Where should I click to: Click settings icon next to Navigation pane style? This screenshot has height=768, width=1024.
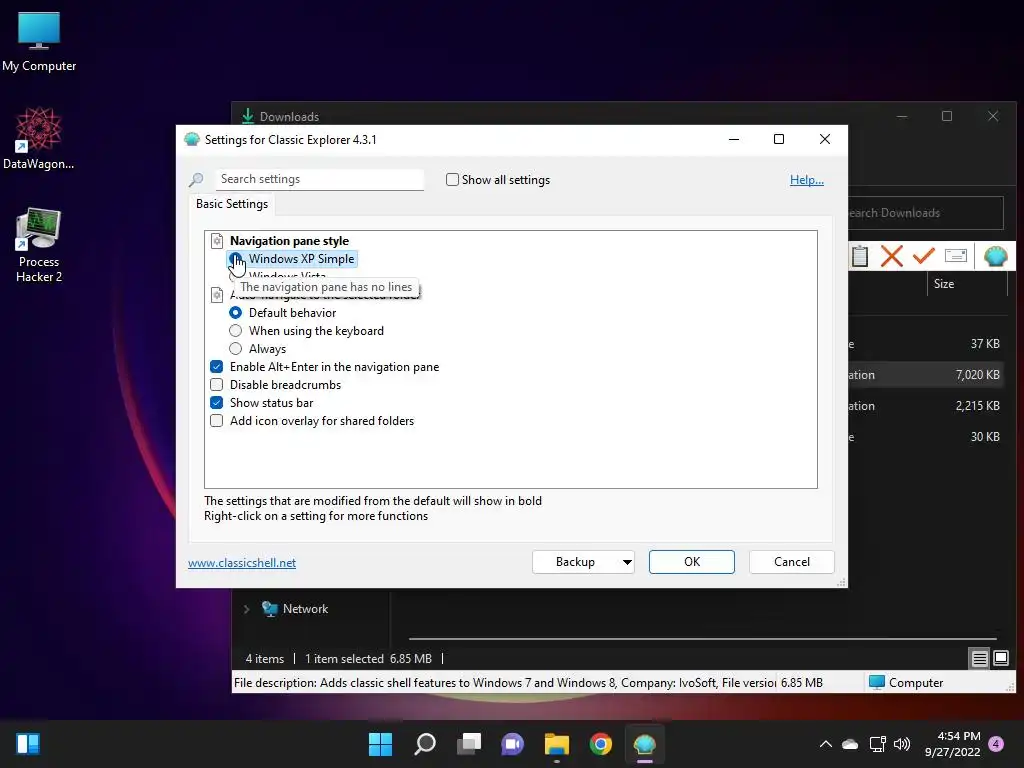tap(217, 241)
